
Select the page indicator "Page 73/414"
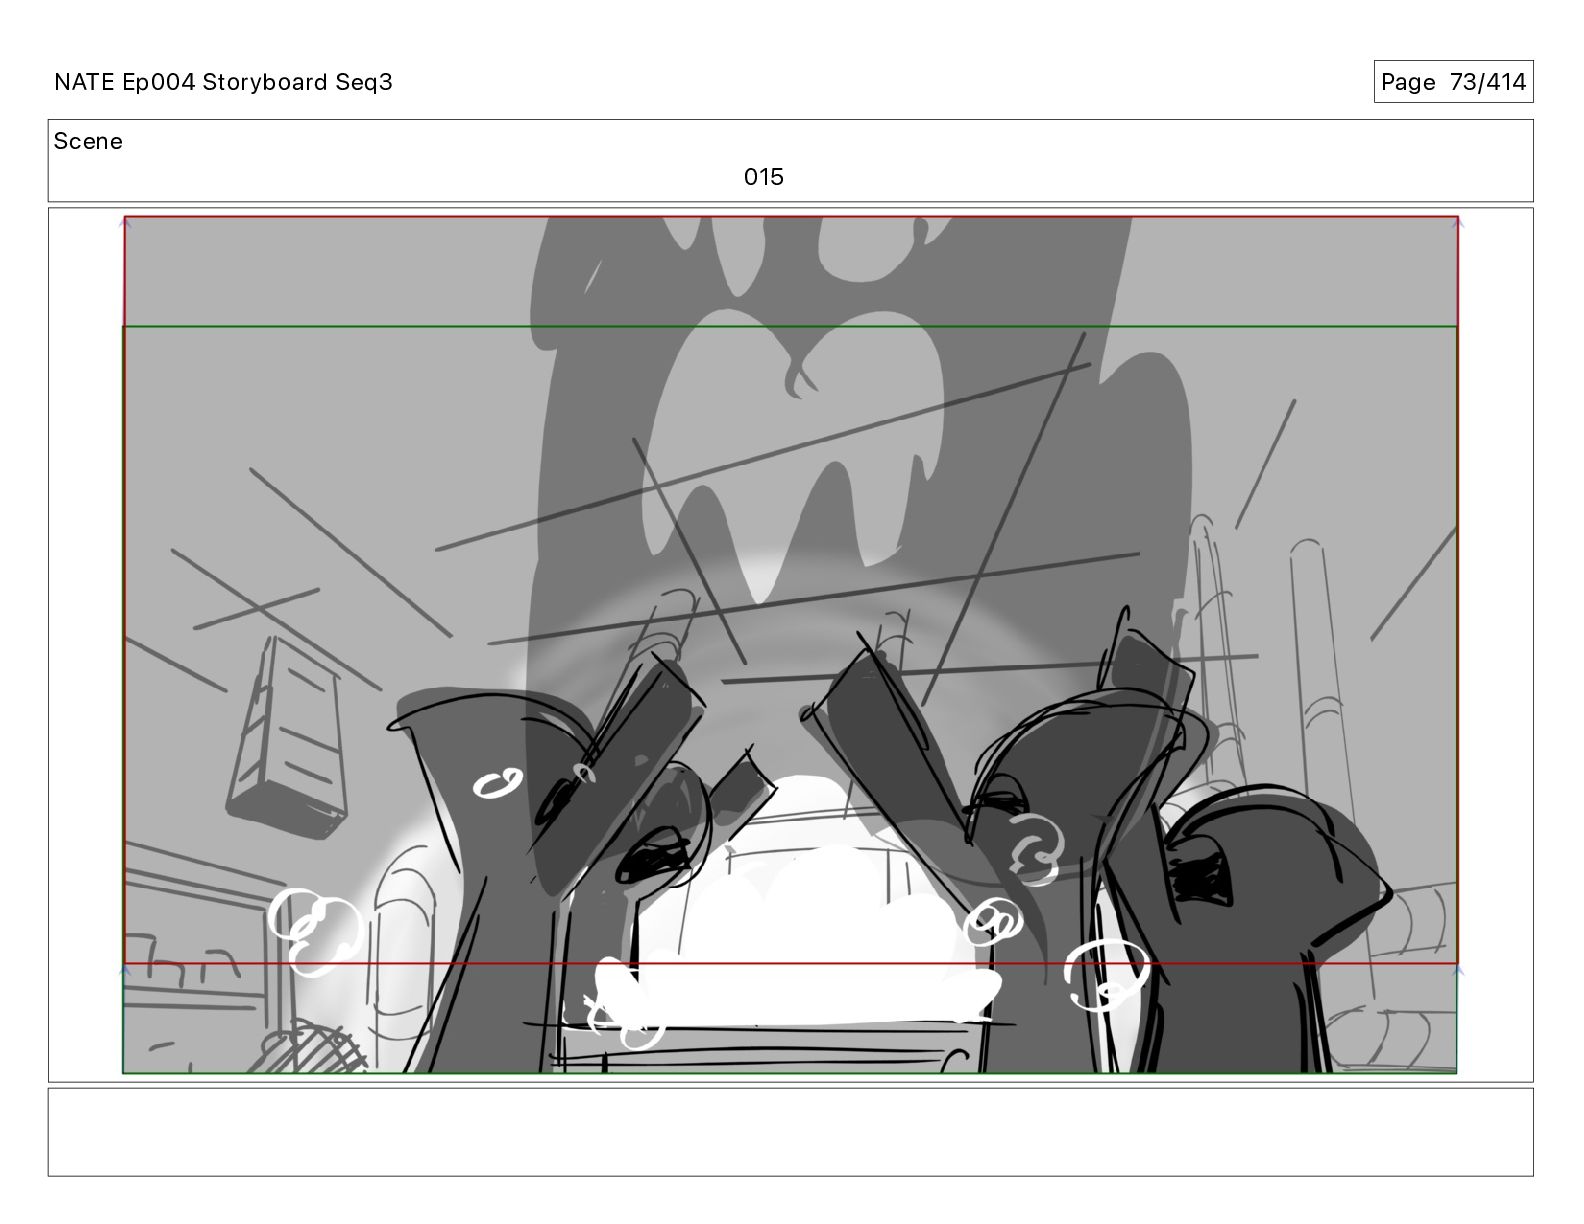1453,82
